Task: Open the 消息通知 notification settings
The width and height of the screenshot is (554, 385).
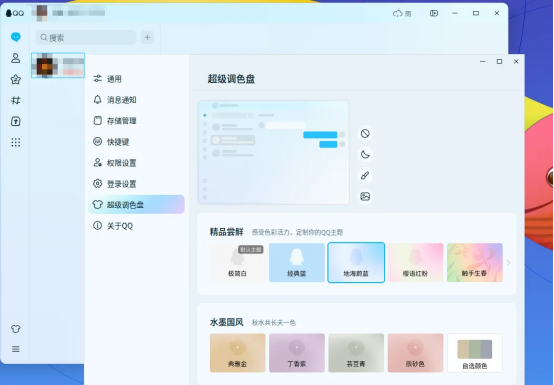Action: [x=136, y=100]
